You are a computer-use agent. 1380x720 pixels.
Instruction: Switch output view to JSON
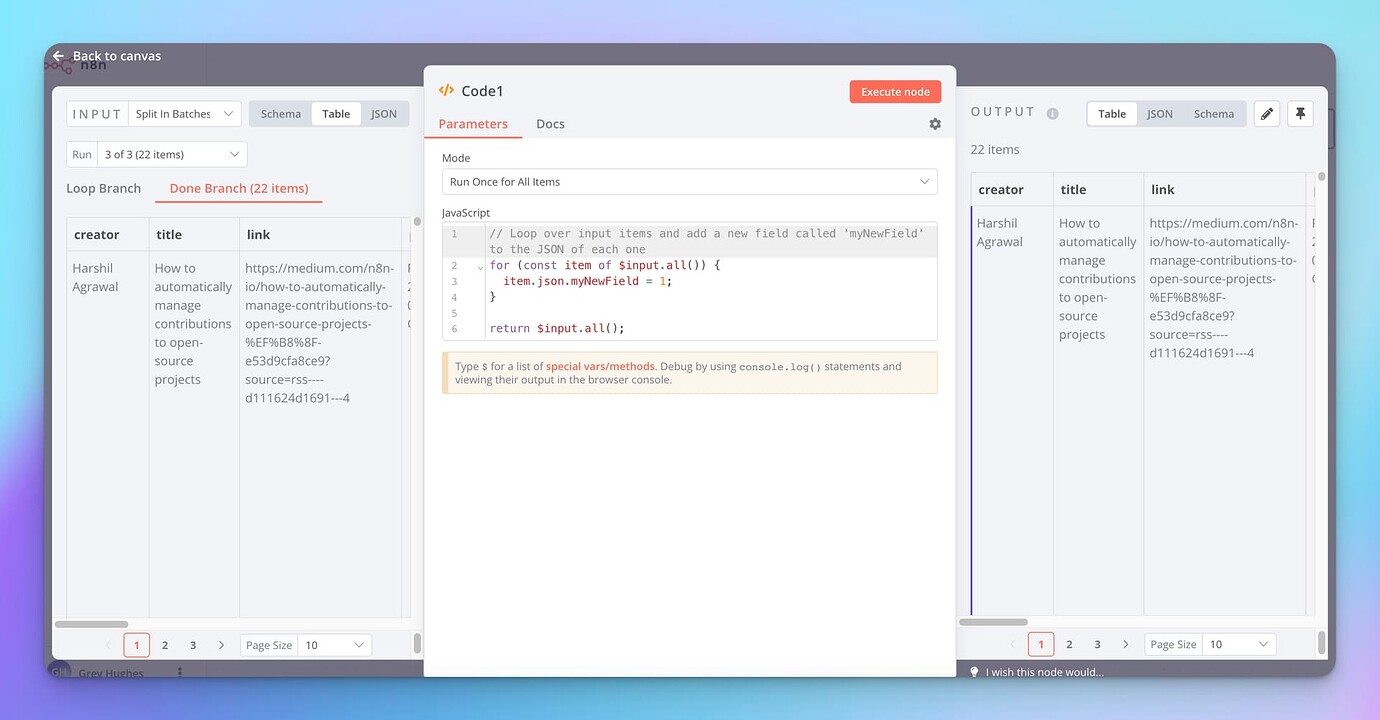[1160, 114]
